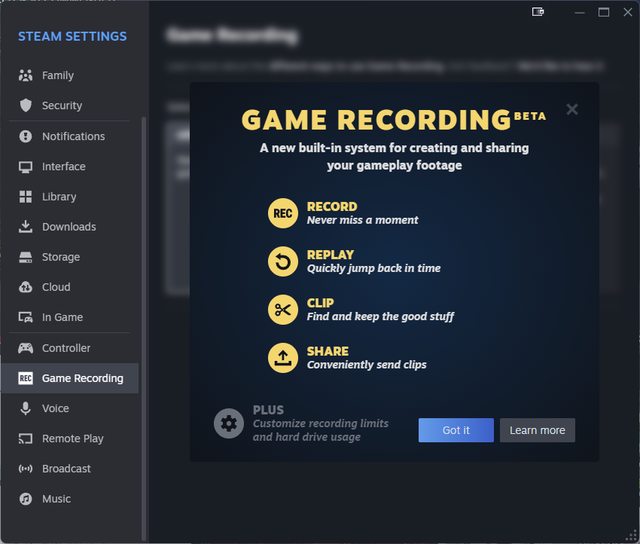Click the Security shield icon

(x=26, y=106)
